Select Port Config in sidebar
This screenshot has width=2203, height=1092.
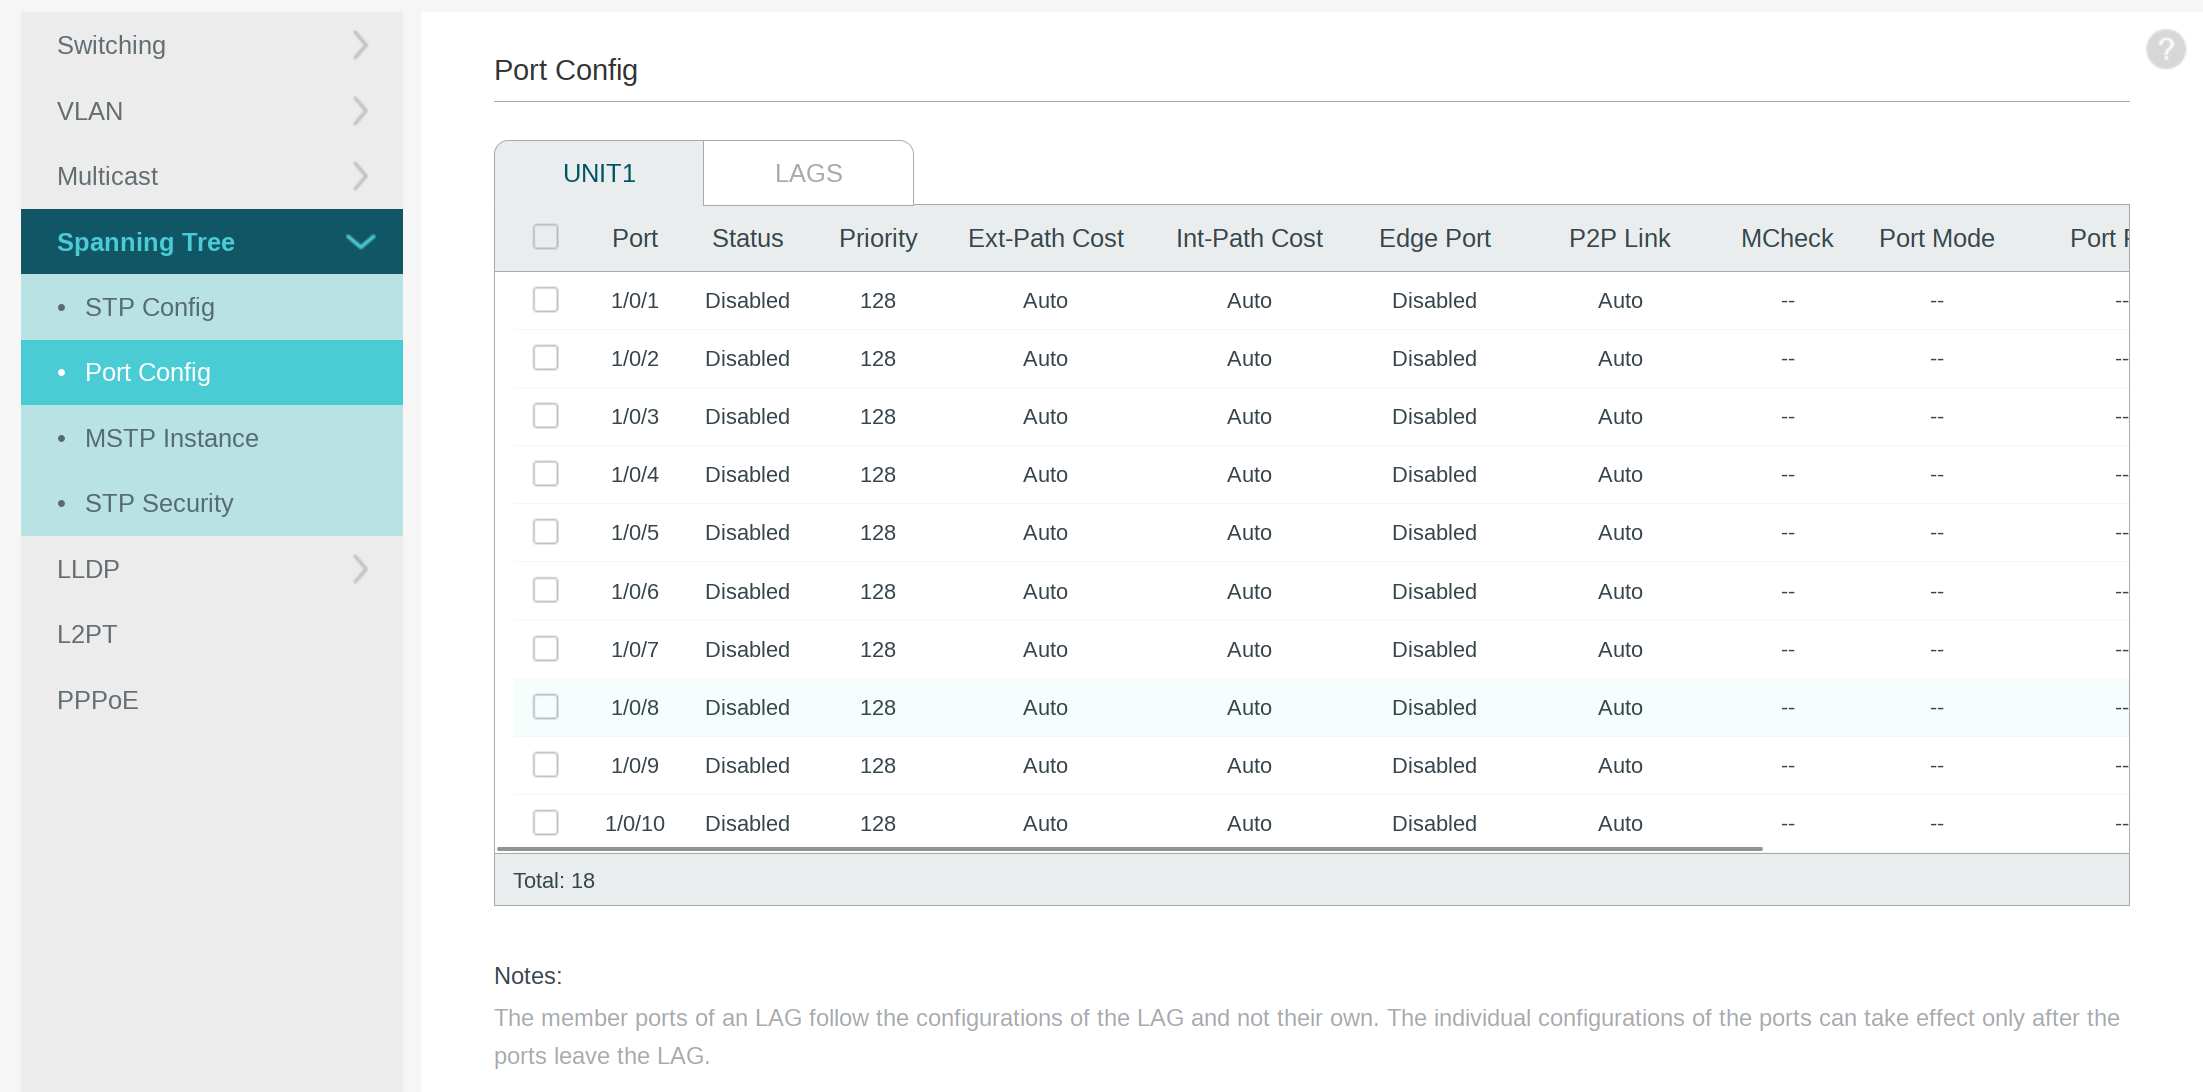[212, 372]
